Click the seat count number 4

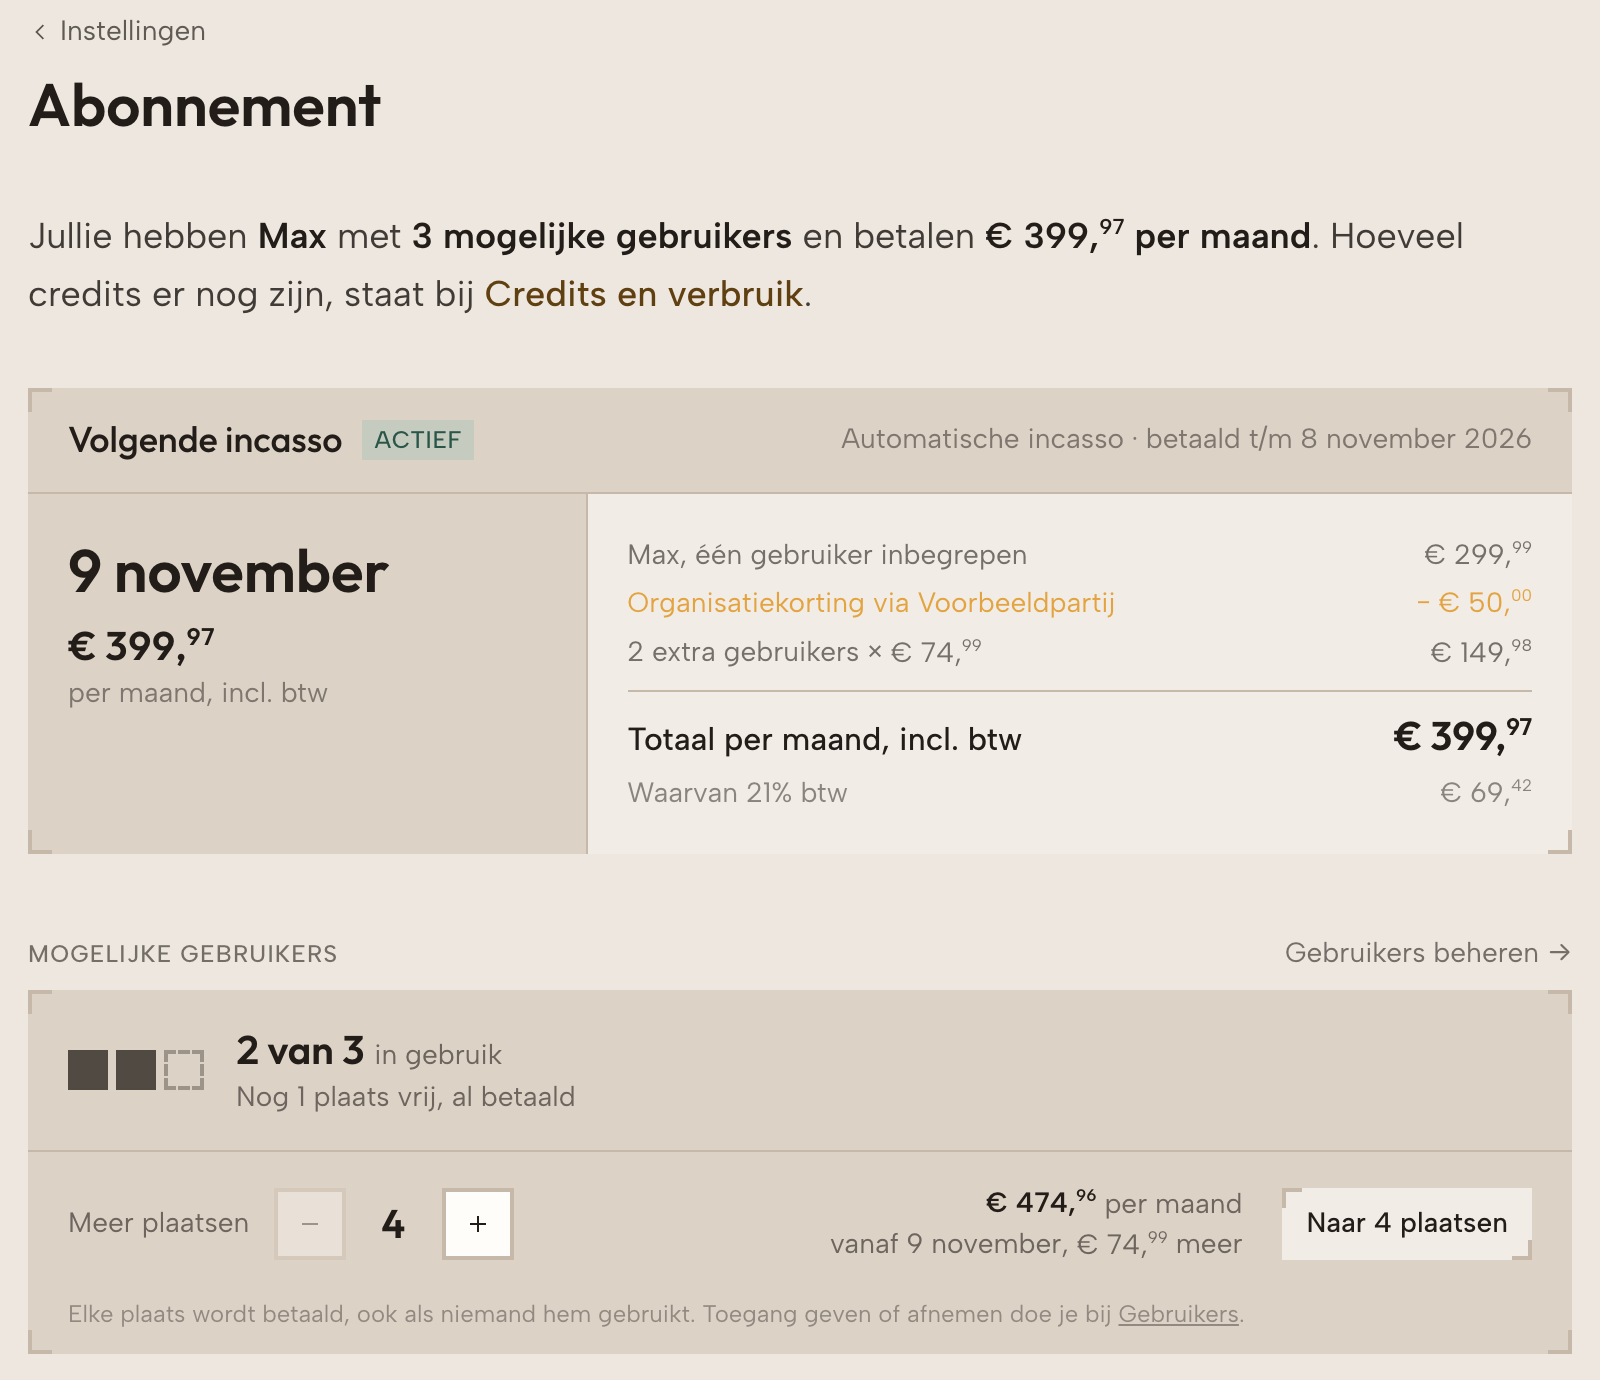point(393,1224)
